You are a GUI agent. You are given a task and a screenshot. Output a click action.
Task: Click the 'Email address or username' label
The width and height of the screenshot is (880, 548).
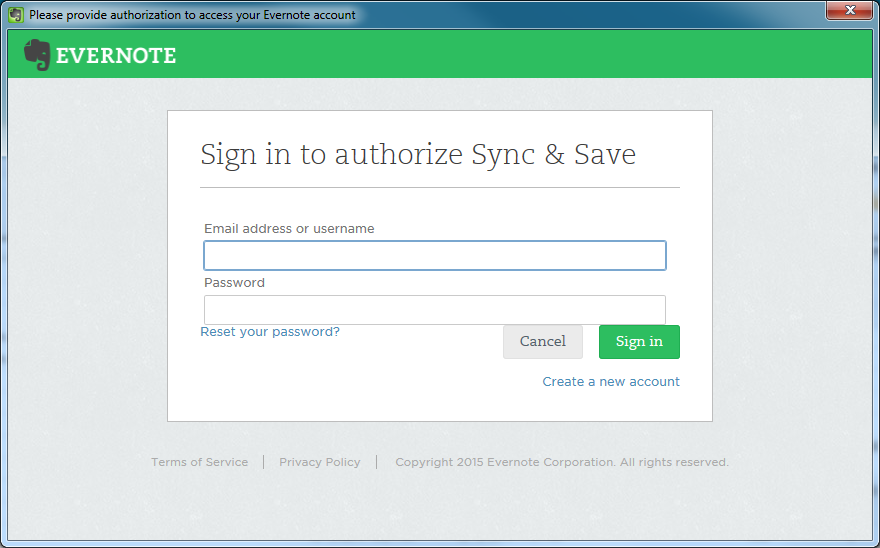pyautogui.click(x=289, y=229)
